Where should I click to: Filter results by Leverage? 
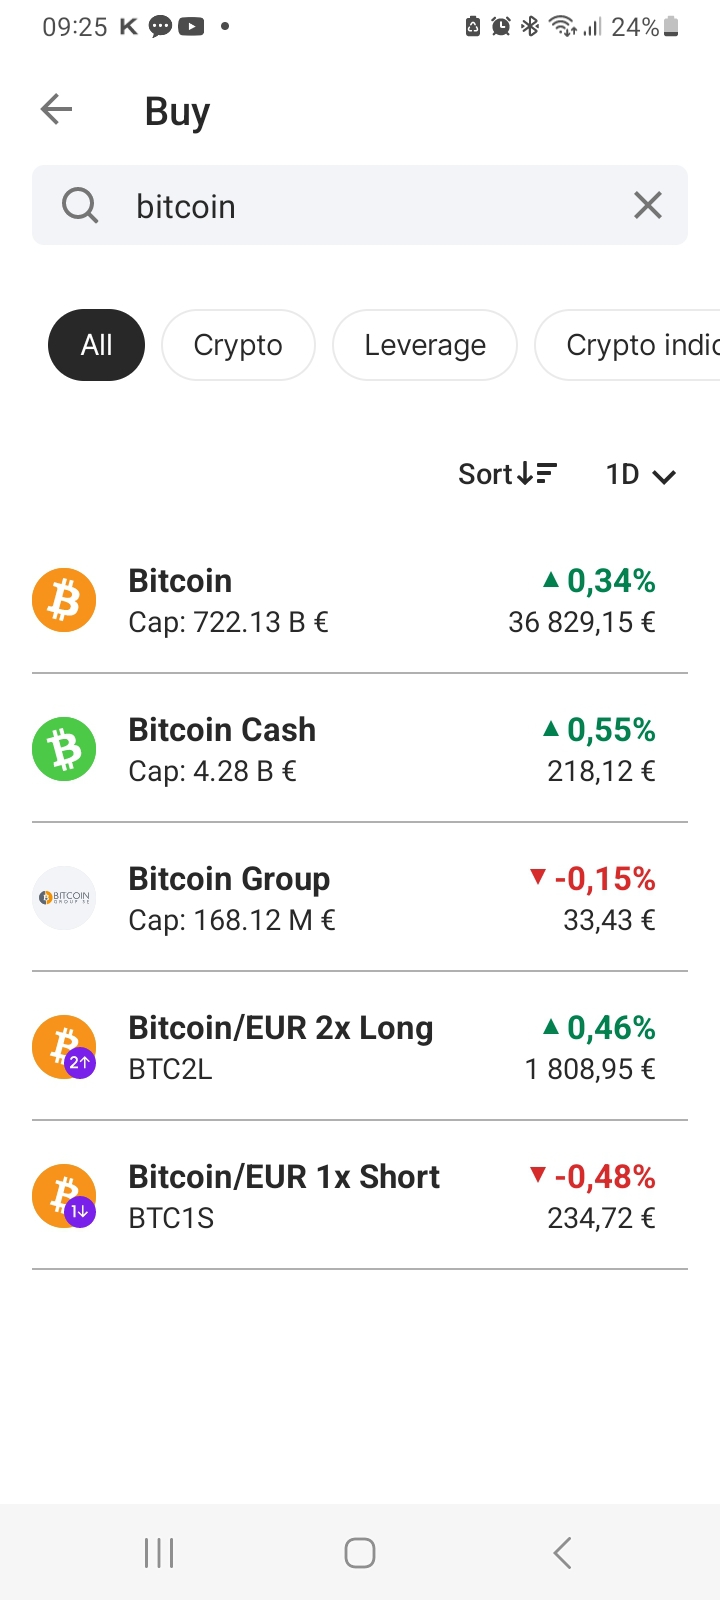(425, 345)
